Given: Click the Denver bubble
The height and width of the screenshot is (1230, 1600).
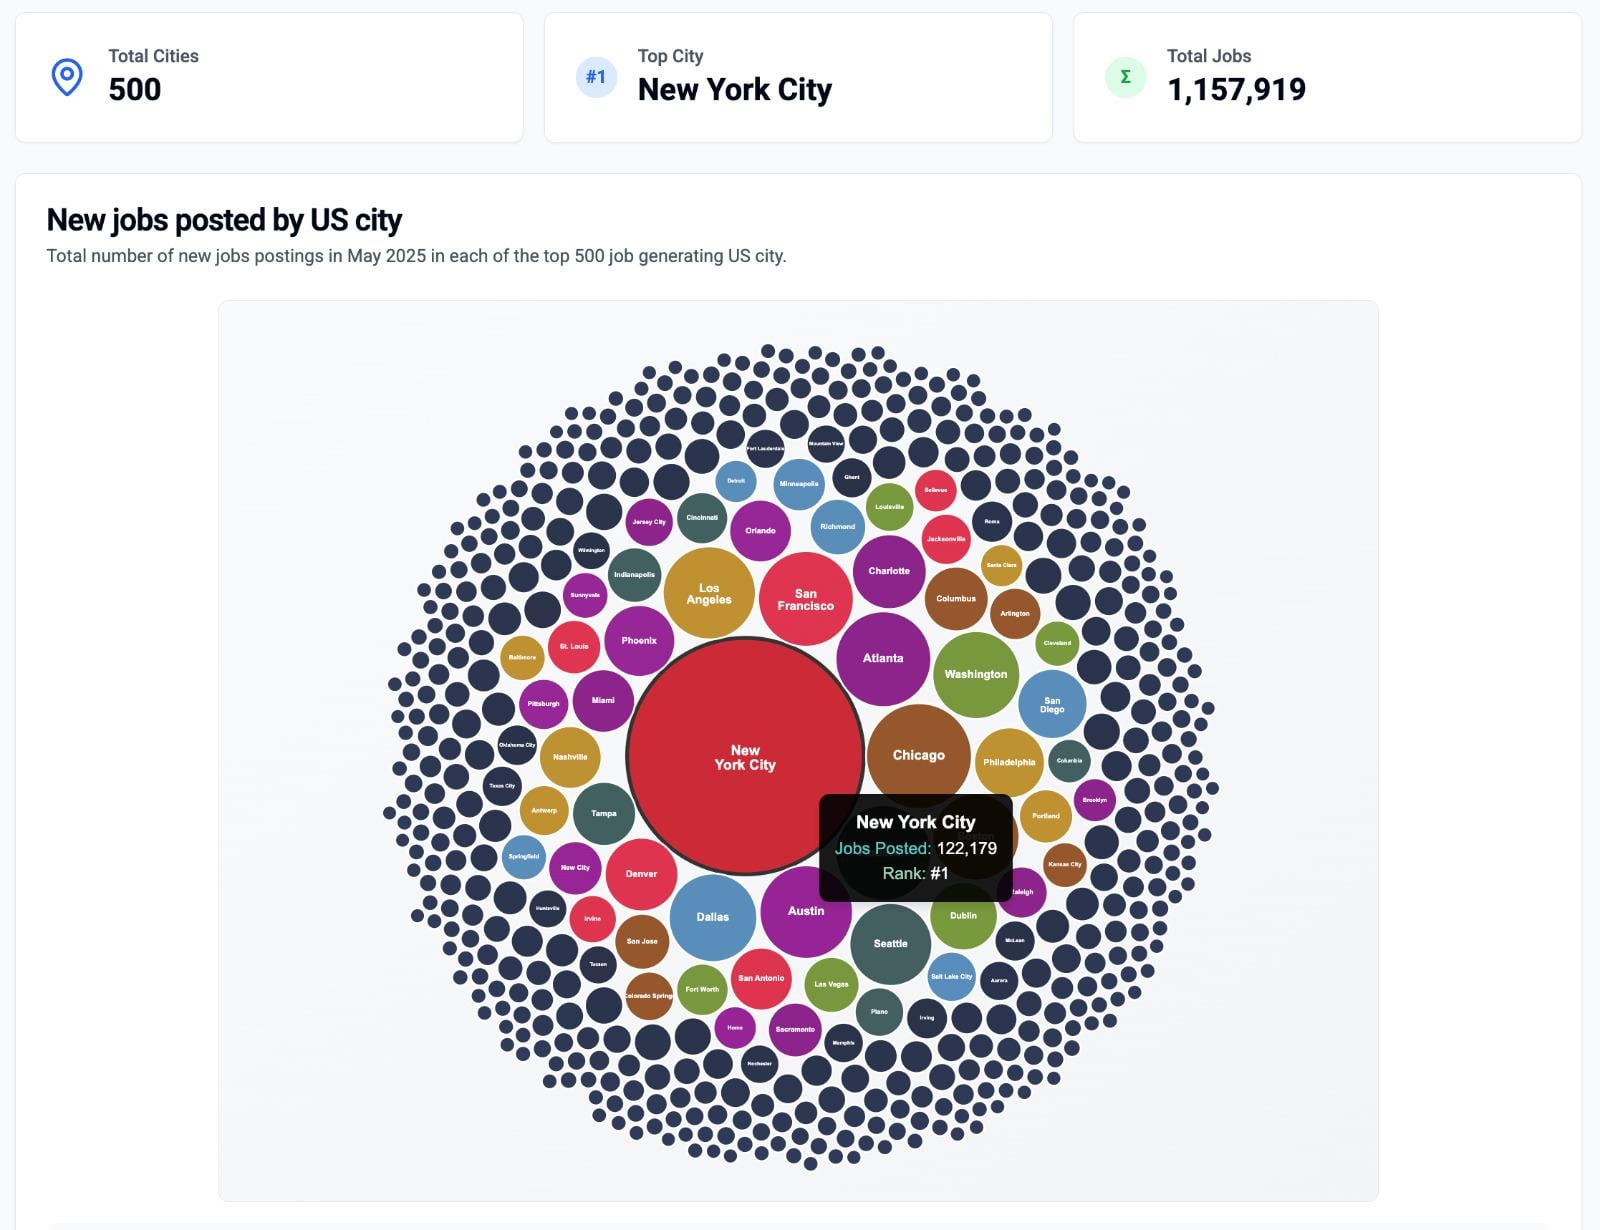Looking at the screenshot, I should (641, 874).
